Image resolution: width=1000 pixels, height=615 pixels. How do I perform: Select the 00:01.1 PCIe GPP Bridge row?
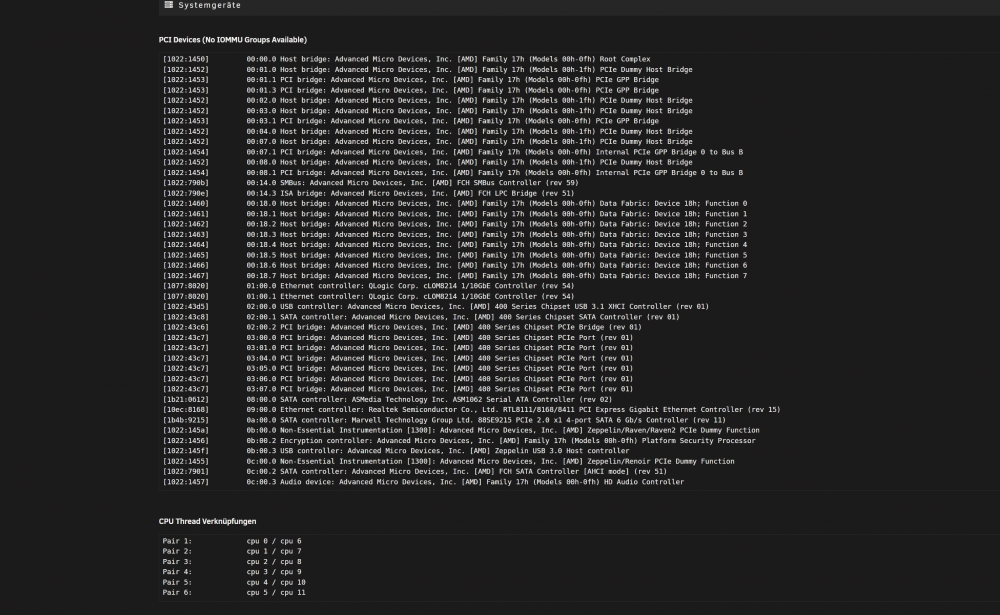coord(410,80)
